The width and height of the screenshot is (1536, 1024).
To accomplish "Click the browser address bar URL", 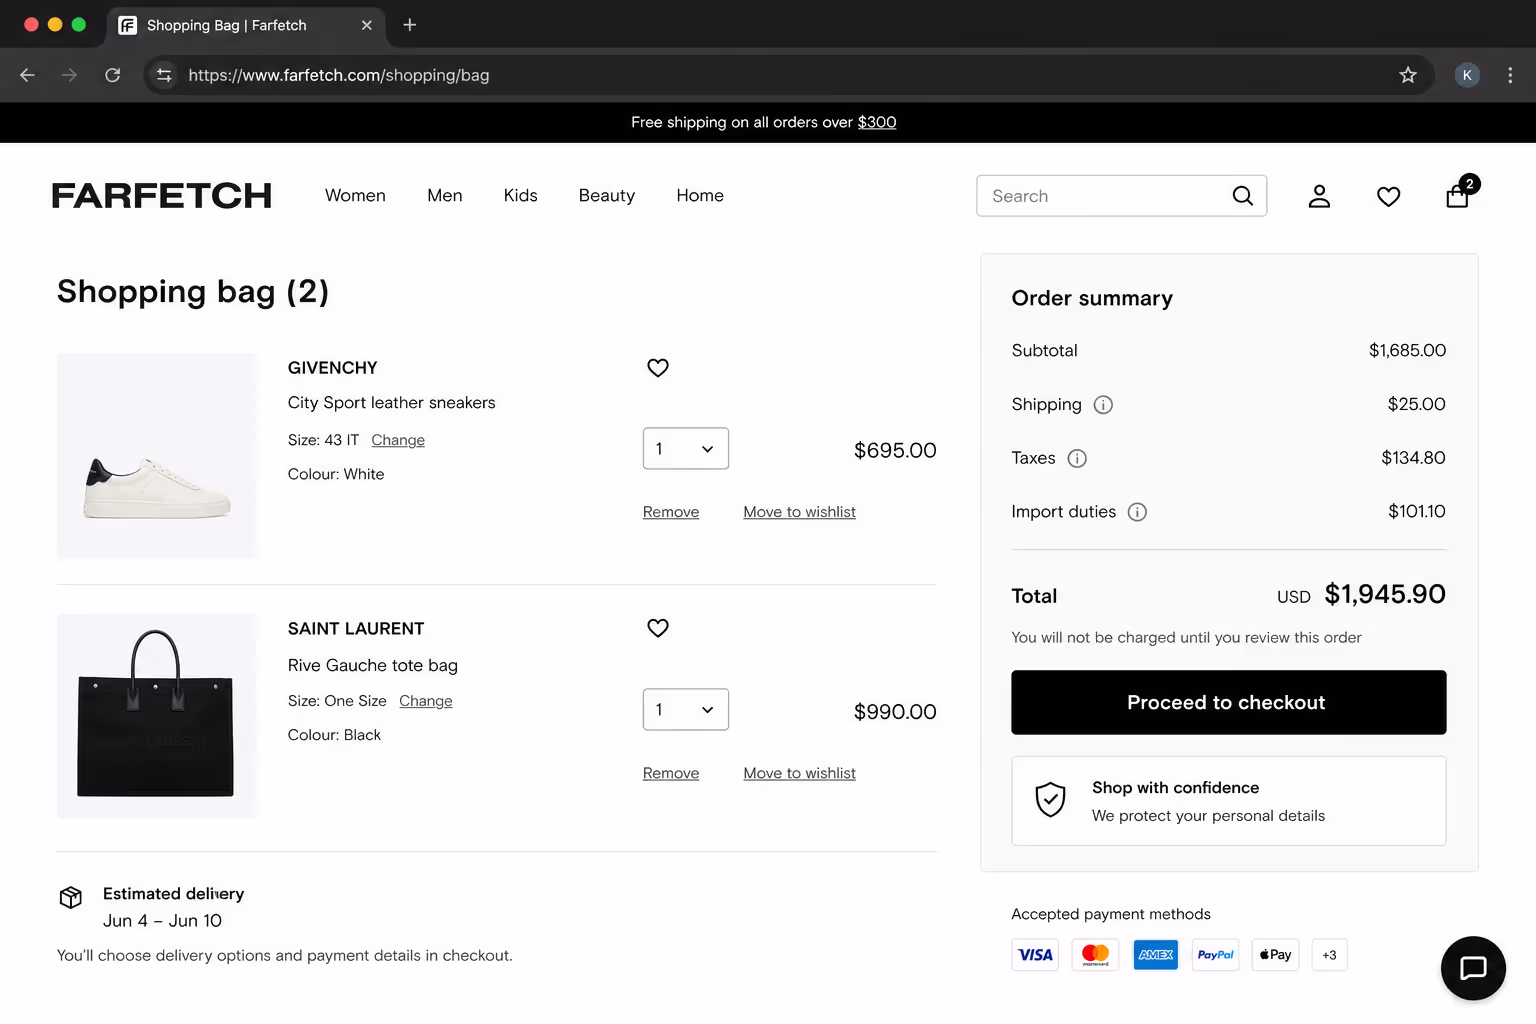I will [339, 75].
